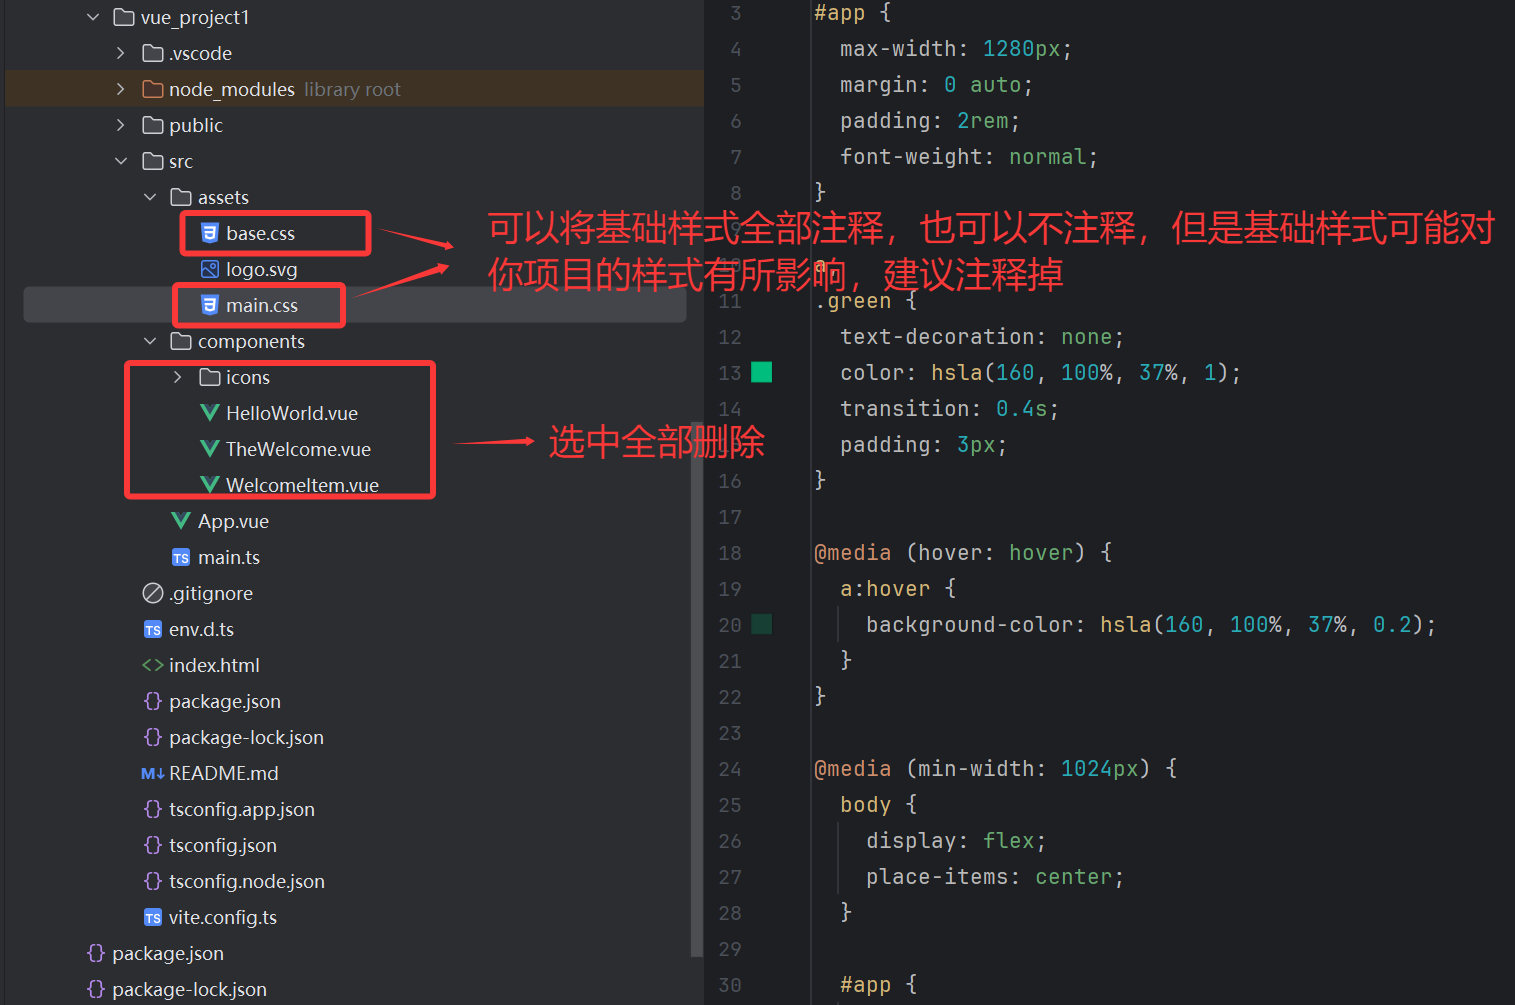Image resolution: width=1515 pixels, height=1005 pixels.
Task: Click 'font-weight: normal;' code line
Action: tap(969, 157)
